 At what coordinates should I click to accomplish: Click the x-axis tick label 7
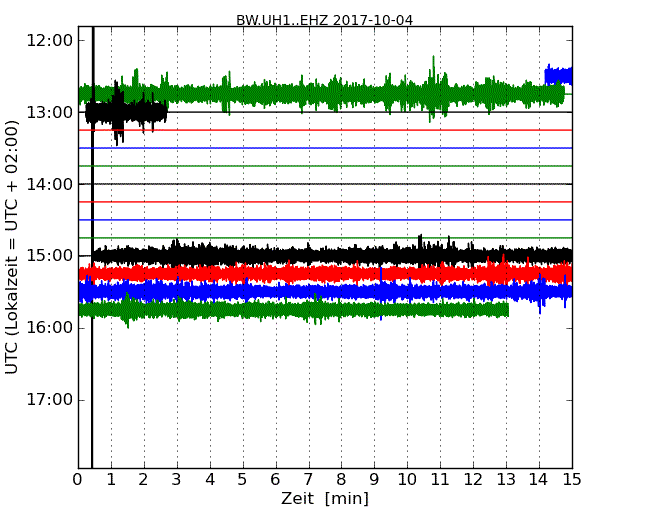click(309, 479)
